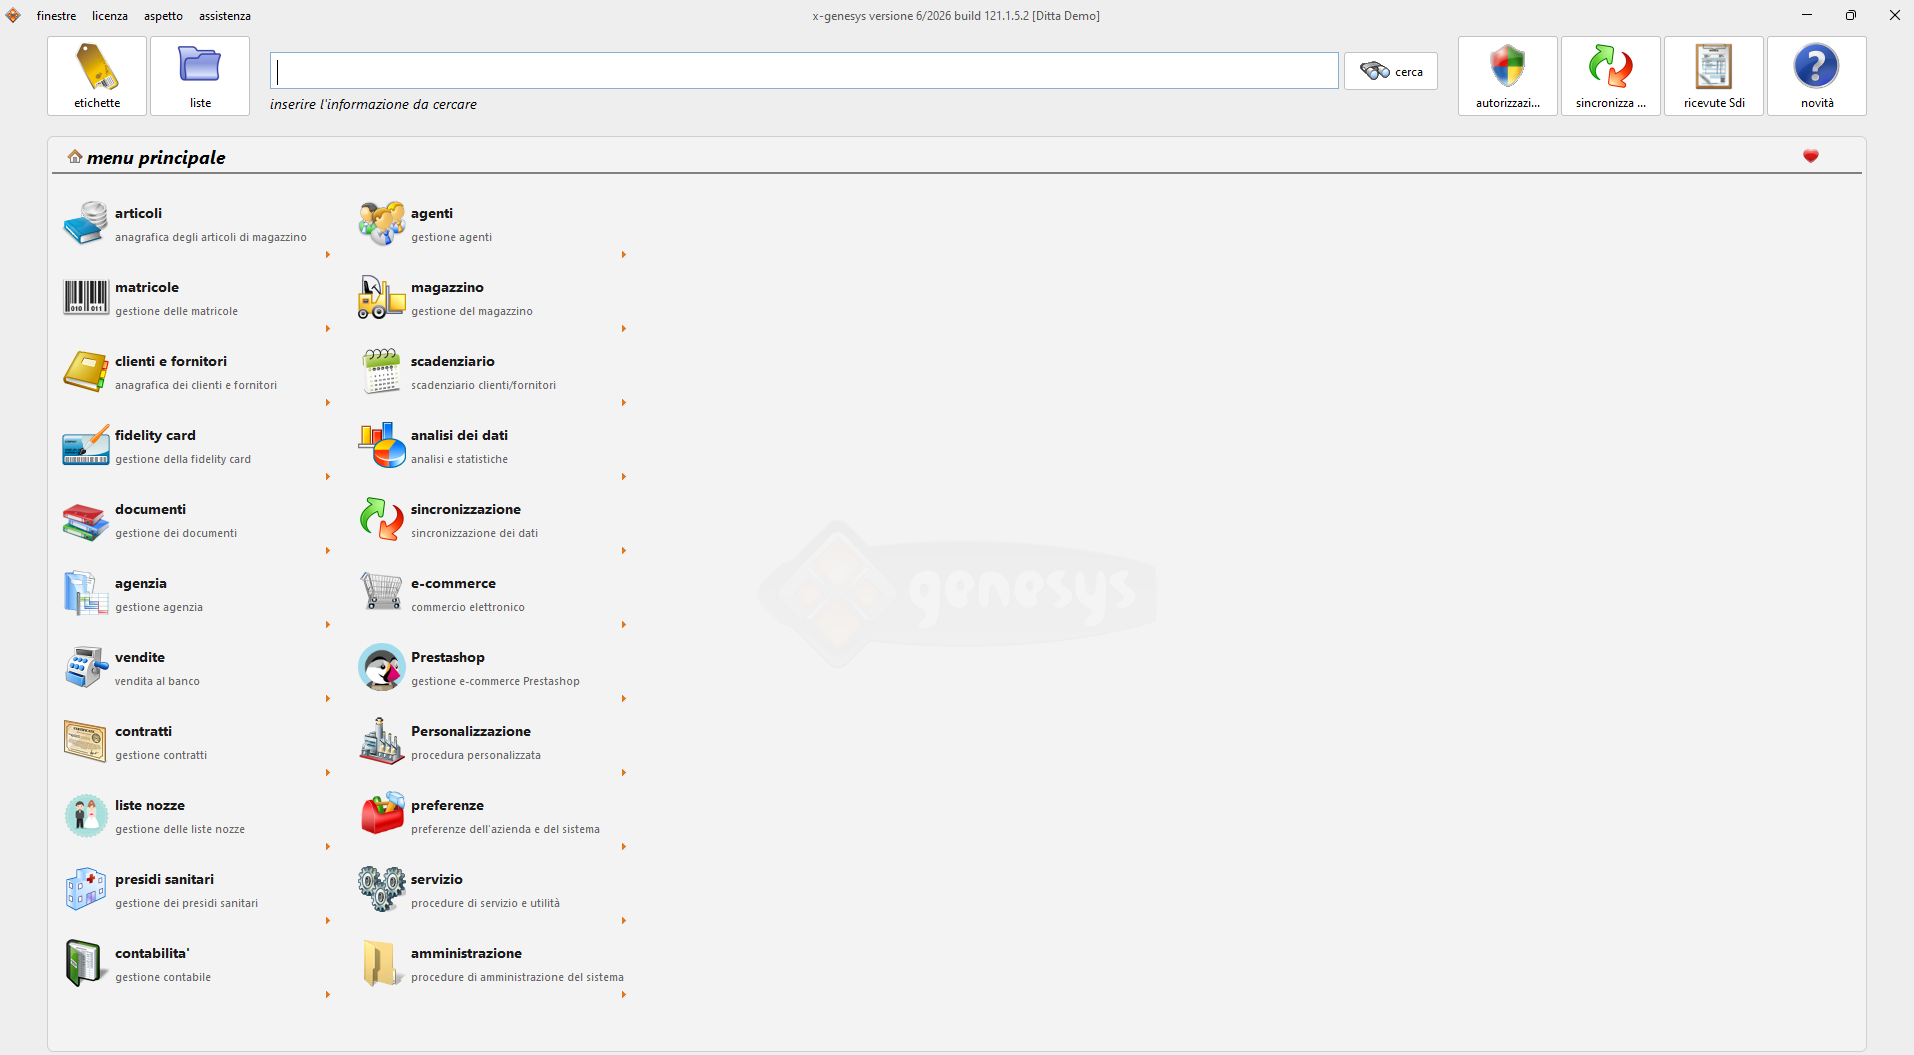Click the magazzino forklift icon
Image resolution: width=1914 pixels, height=1055 pixels.
[x=382, y=297]
